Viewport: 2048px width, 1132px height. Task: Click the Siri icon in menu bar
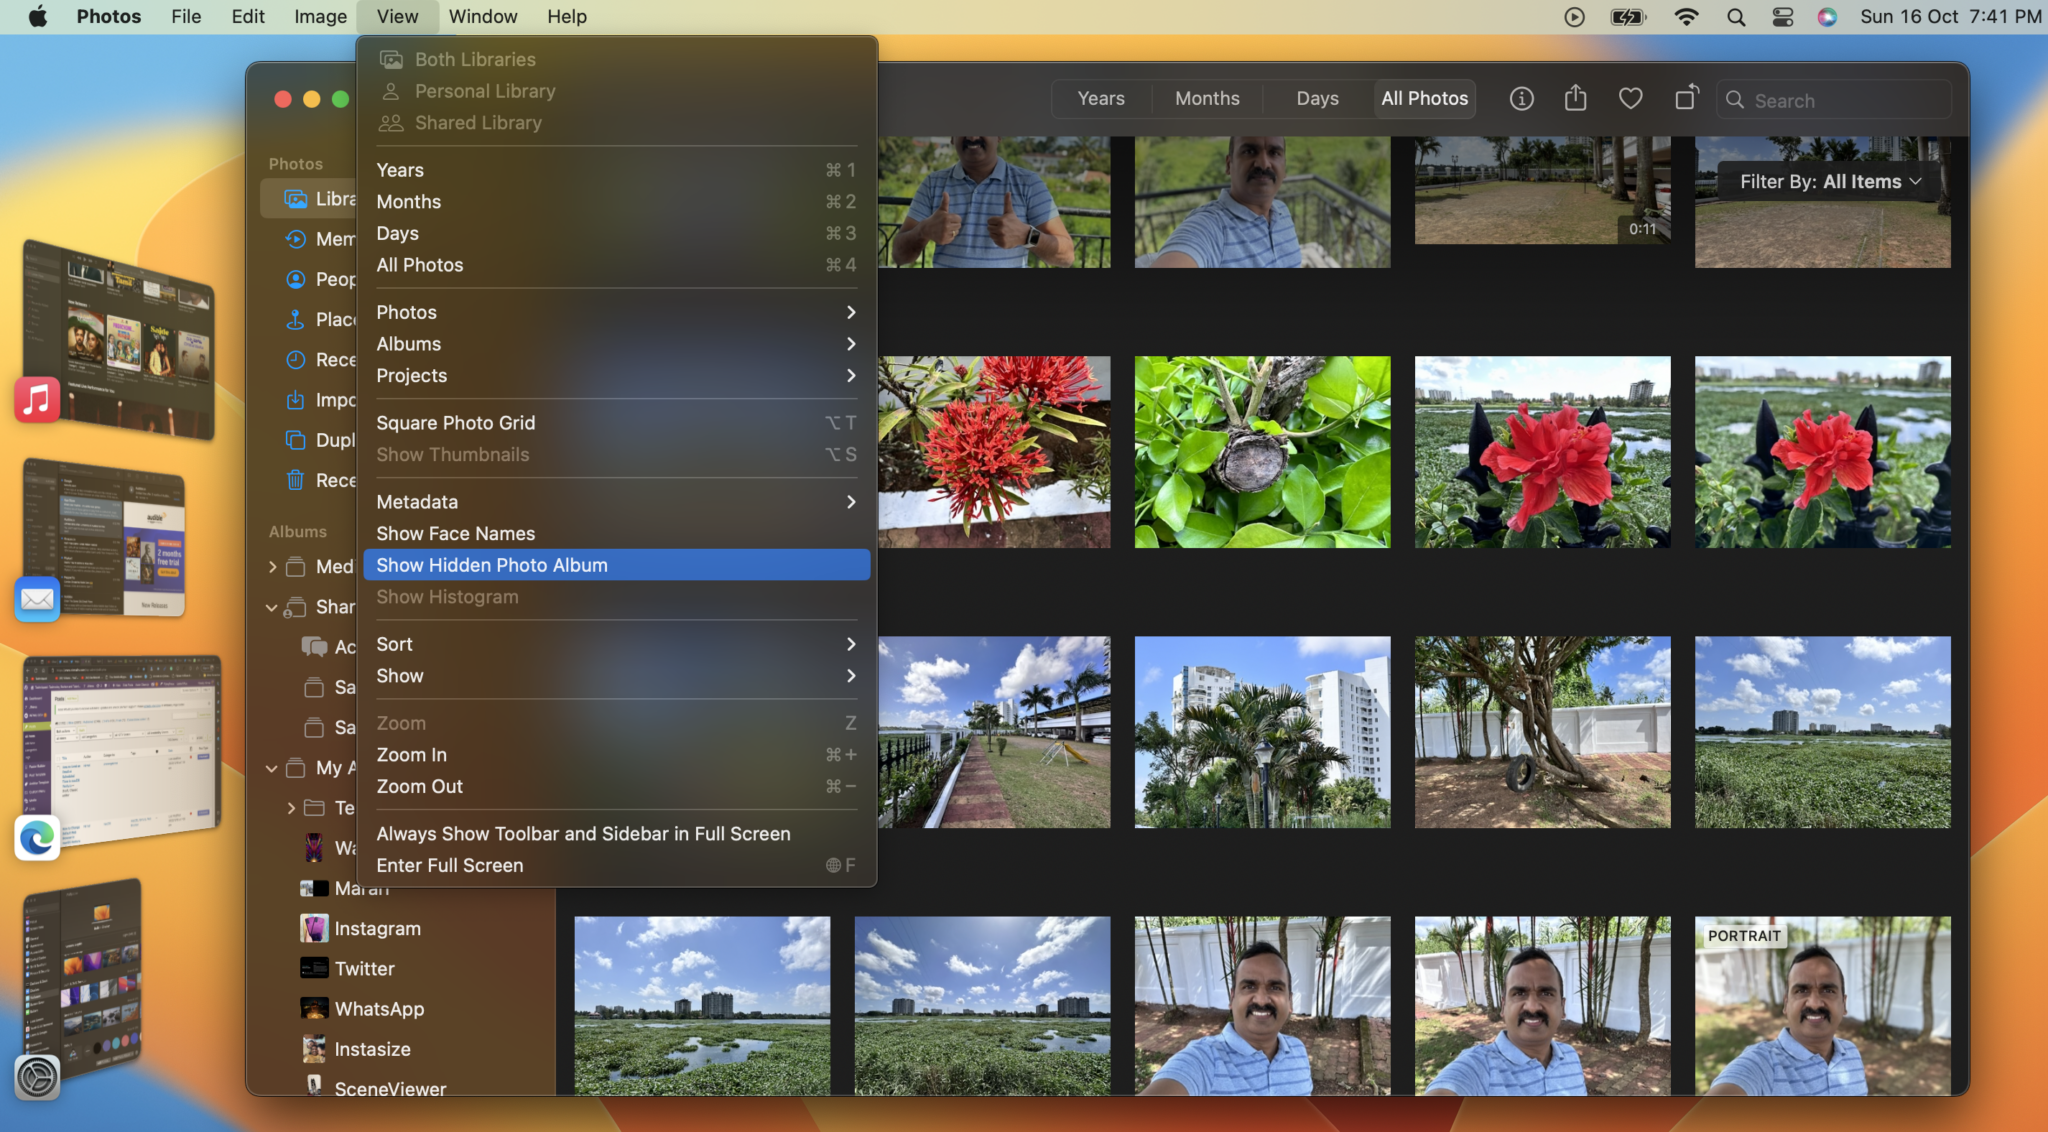(1827, 17)
